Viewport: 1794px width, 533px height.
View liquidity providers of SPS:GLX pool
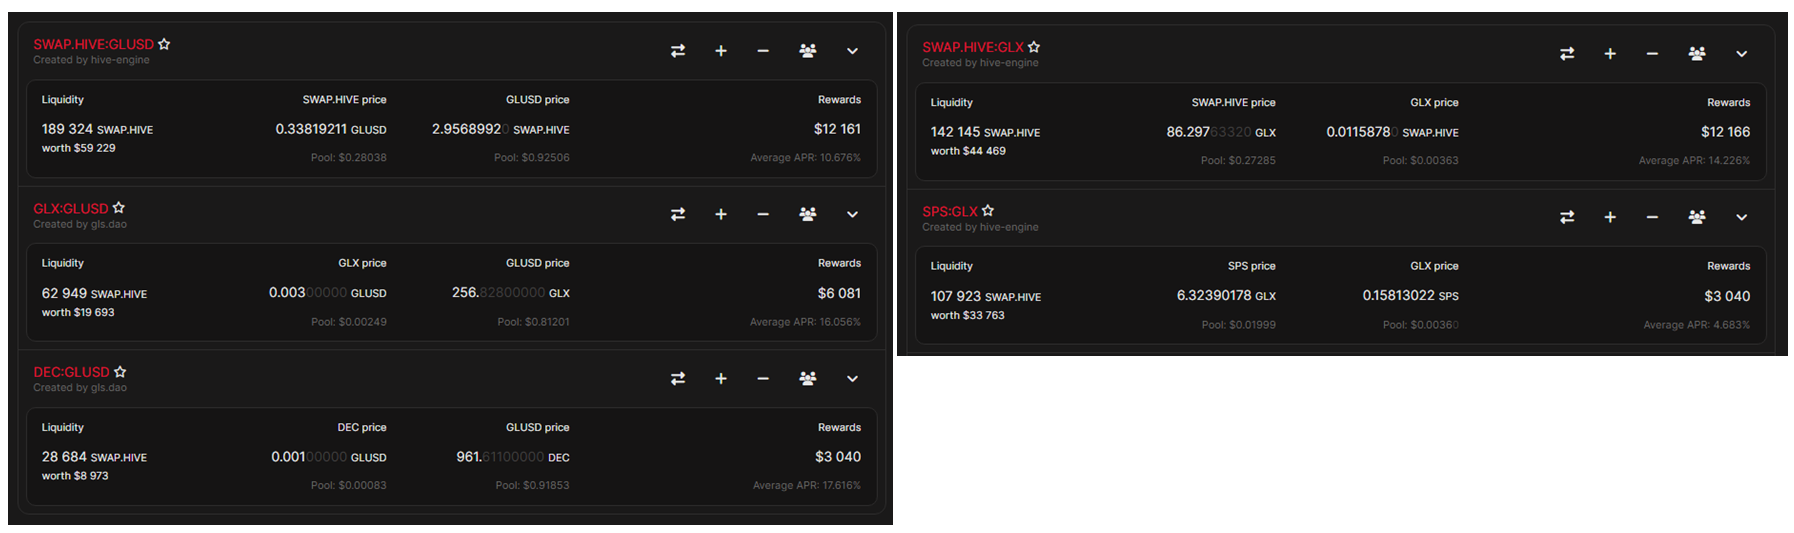tap(1697, 217)
